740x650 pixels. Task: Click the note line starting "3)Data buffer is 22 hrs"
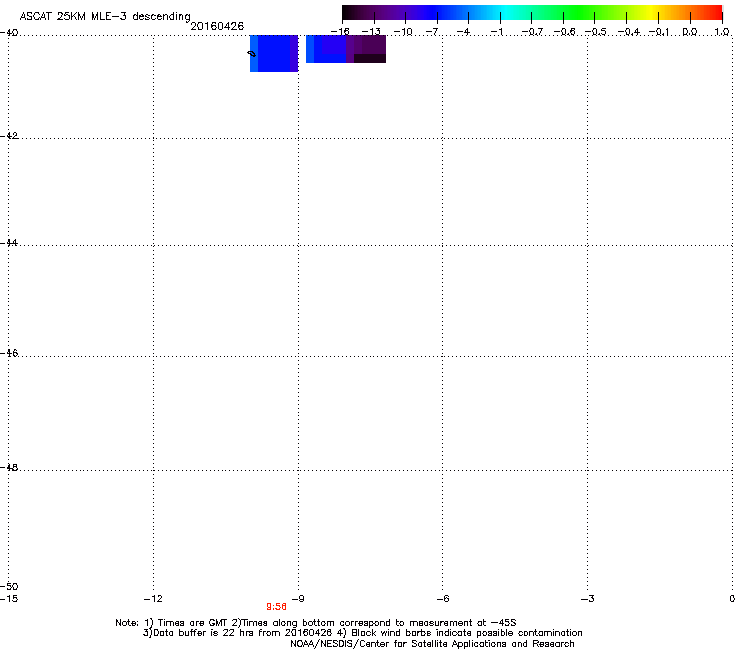[x=362, y=633]
